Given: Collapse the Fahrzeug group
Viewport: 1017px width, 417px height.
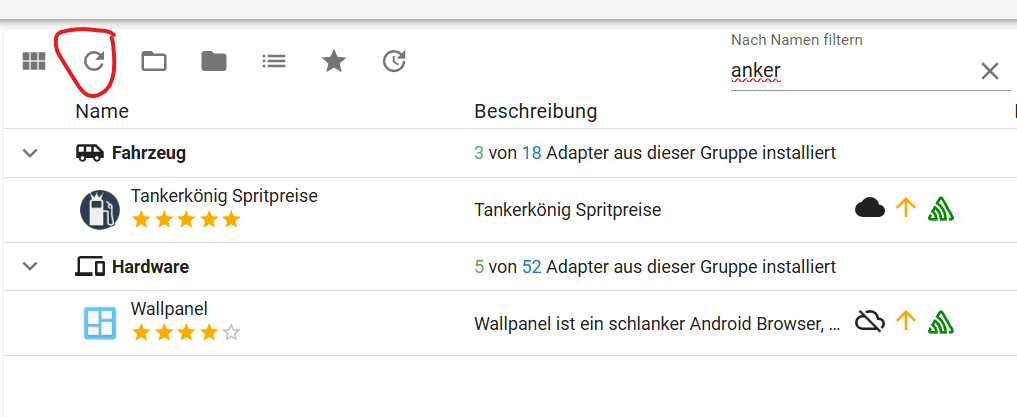Looking at the screenshot, I should point(30,153).
